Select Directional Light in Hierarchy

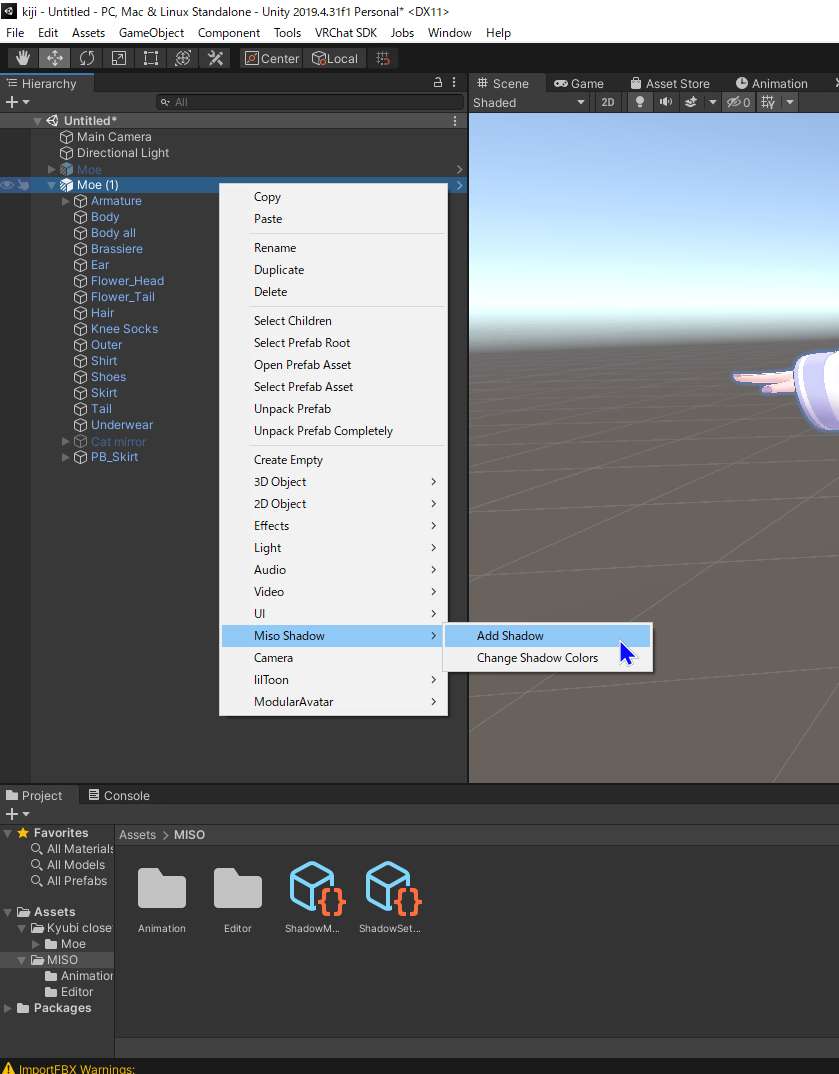click(x=123, y=153)
